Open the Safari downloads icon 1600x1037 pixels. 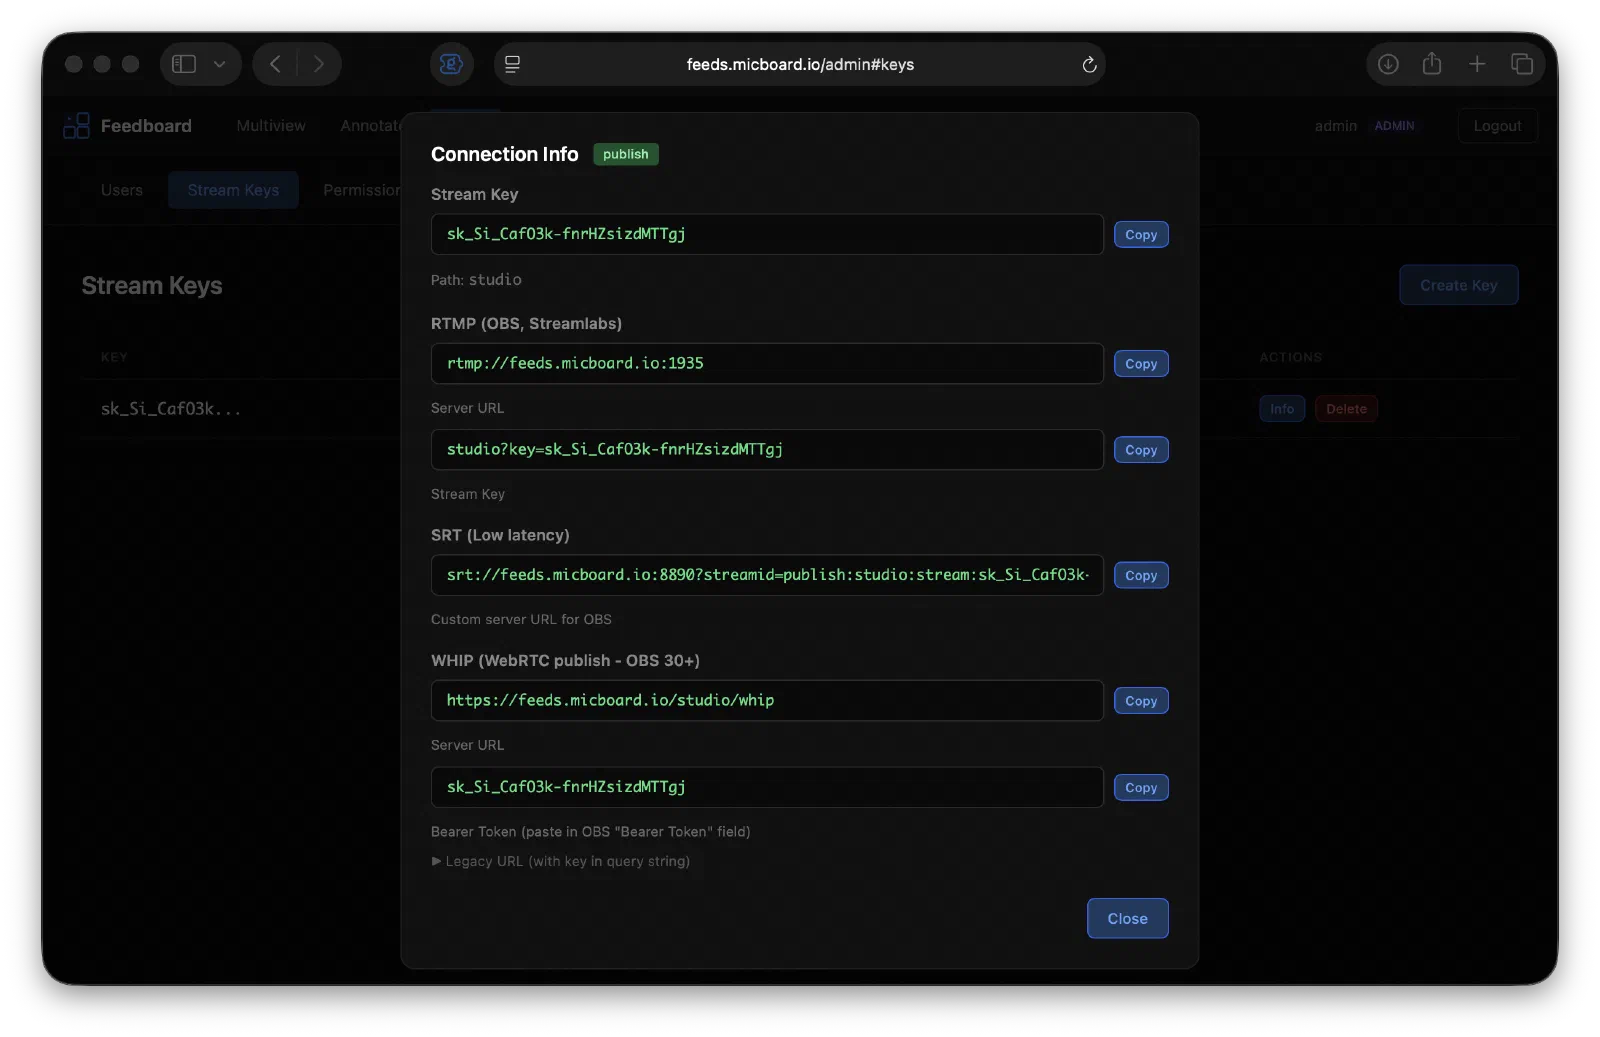[1388, 64]
